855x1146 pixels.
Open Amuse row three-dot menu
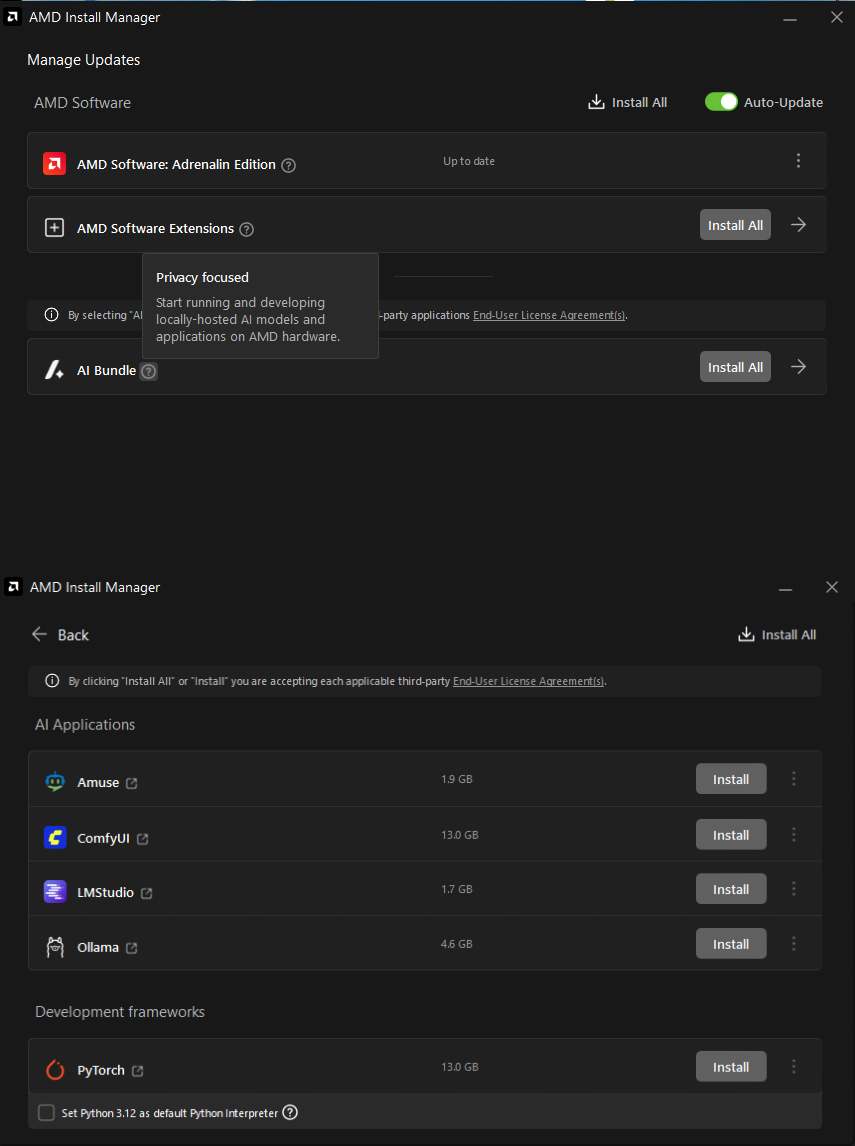(794, 778)
